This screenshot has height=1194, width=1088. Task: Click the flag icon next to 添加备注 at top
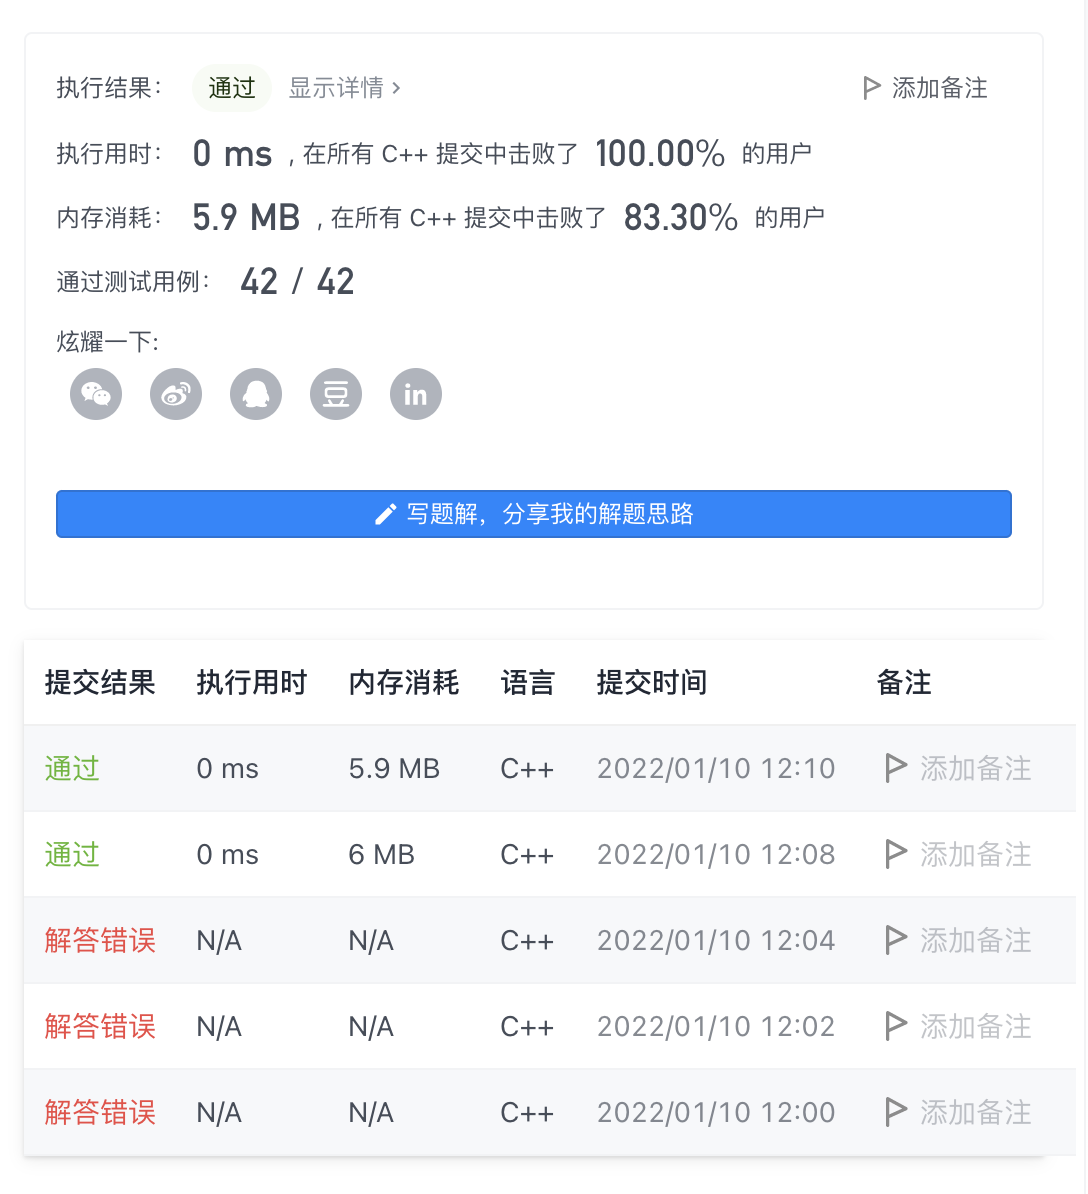point(870,88)
